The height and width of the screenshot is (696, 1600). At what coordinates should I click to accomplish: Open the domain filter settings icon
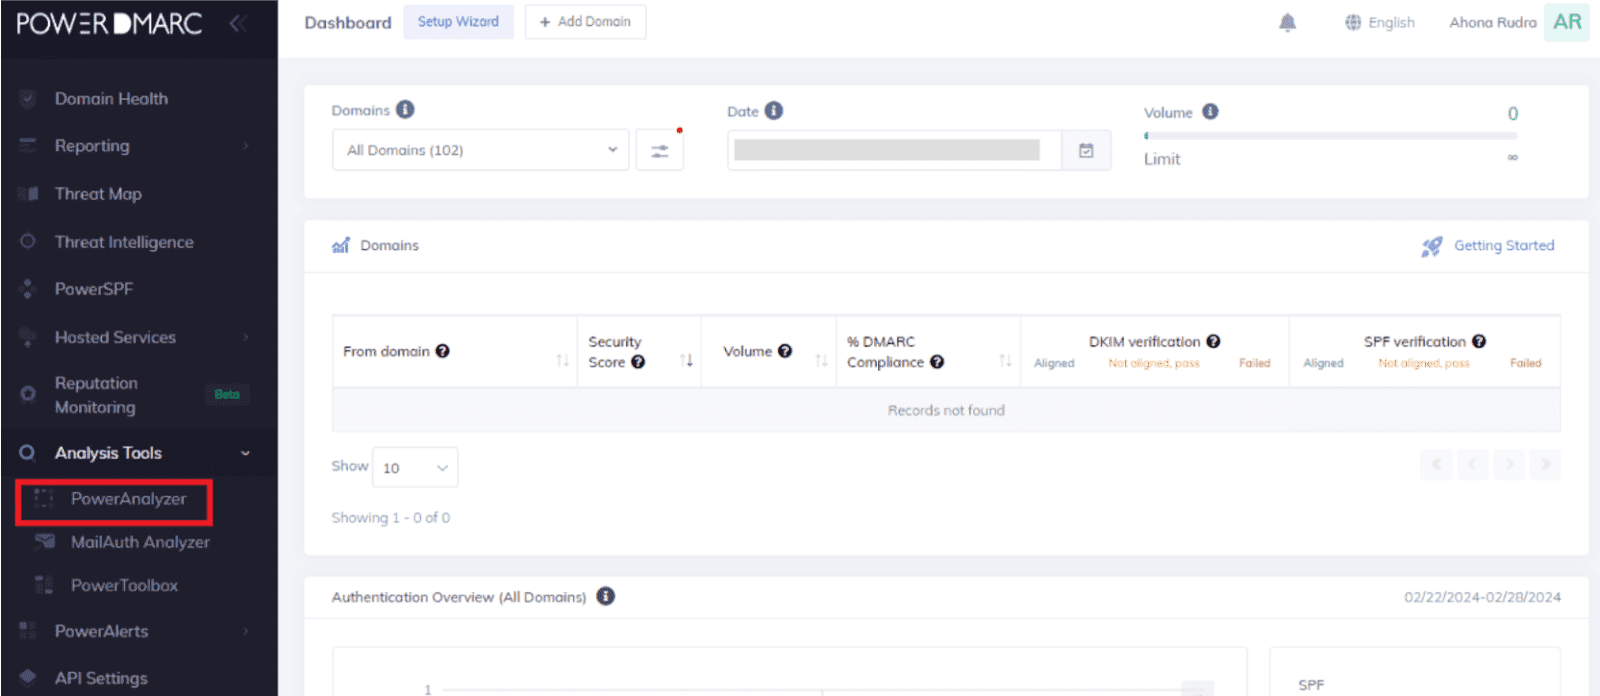659,151
